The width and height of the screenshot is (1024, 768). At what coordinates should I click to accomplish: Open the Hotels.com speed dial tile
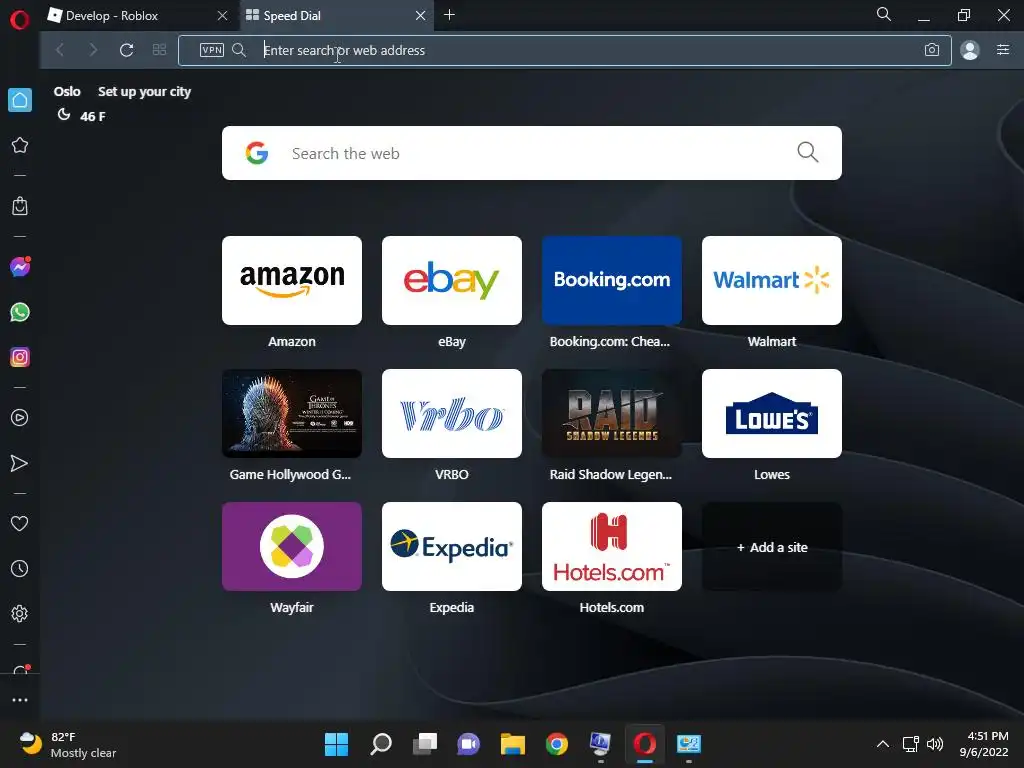pyautogui.click(x=612, y=547)
